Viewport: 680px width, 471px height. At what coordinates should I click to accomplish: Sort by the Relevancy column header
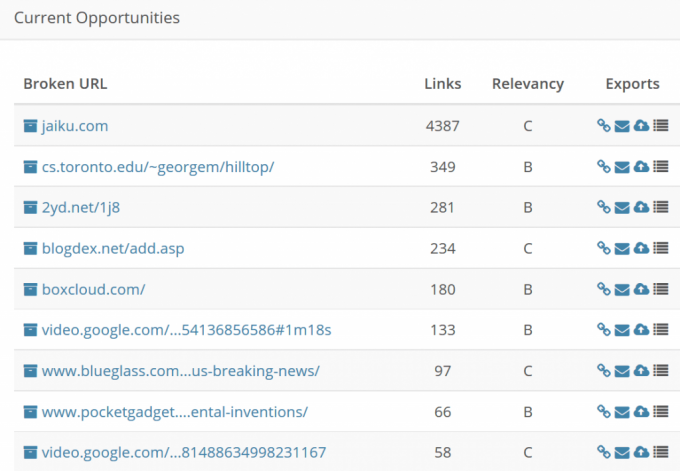(528, 84)
